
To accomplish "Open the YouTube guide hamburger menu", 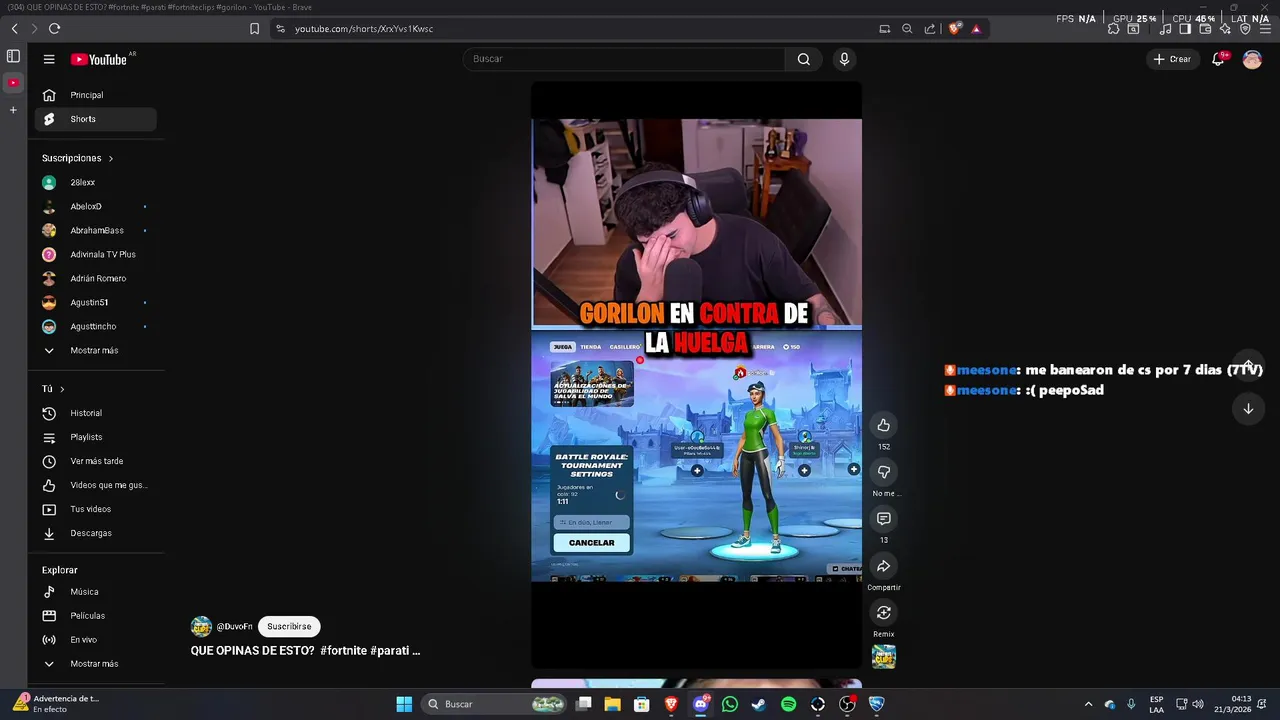I will click(49, 59).
